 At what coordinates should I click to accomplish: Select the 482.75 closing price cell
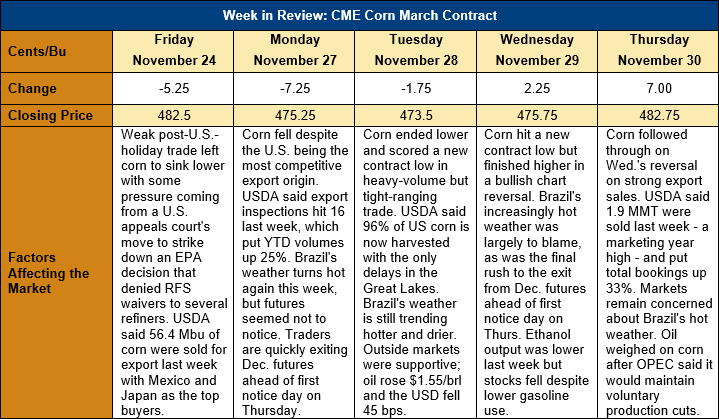(x=658, y=116)
